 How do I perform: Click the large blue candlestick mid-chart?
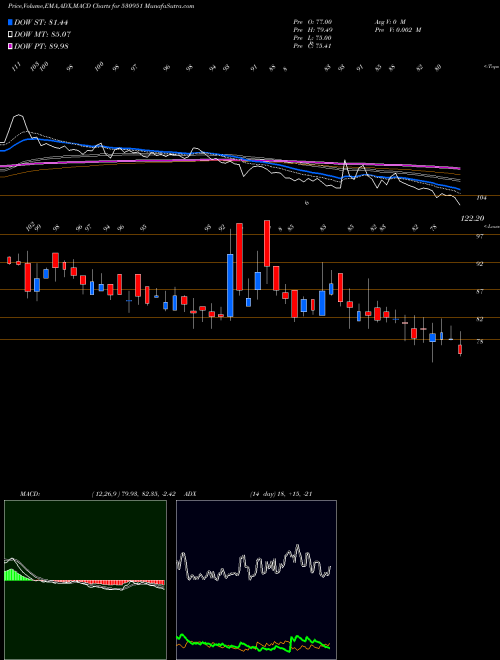230,285
